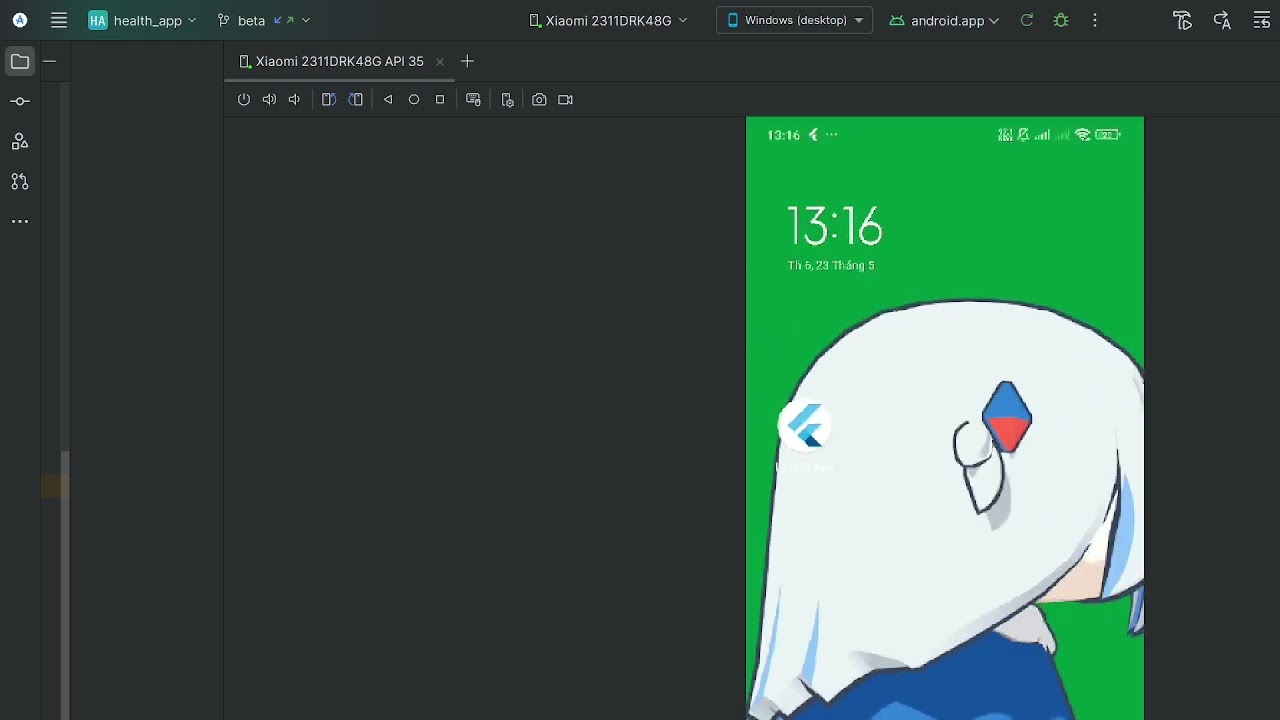Click the Debug bug icon
The height and width of the screenshot is (720, 1280).
1061,20
